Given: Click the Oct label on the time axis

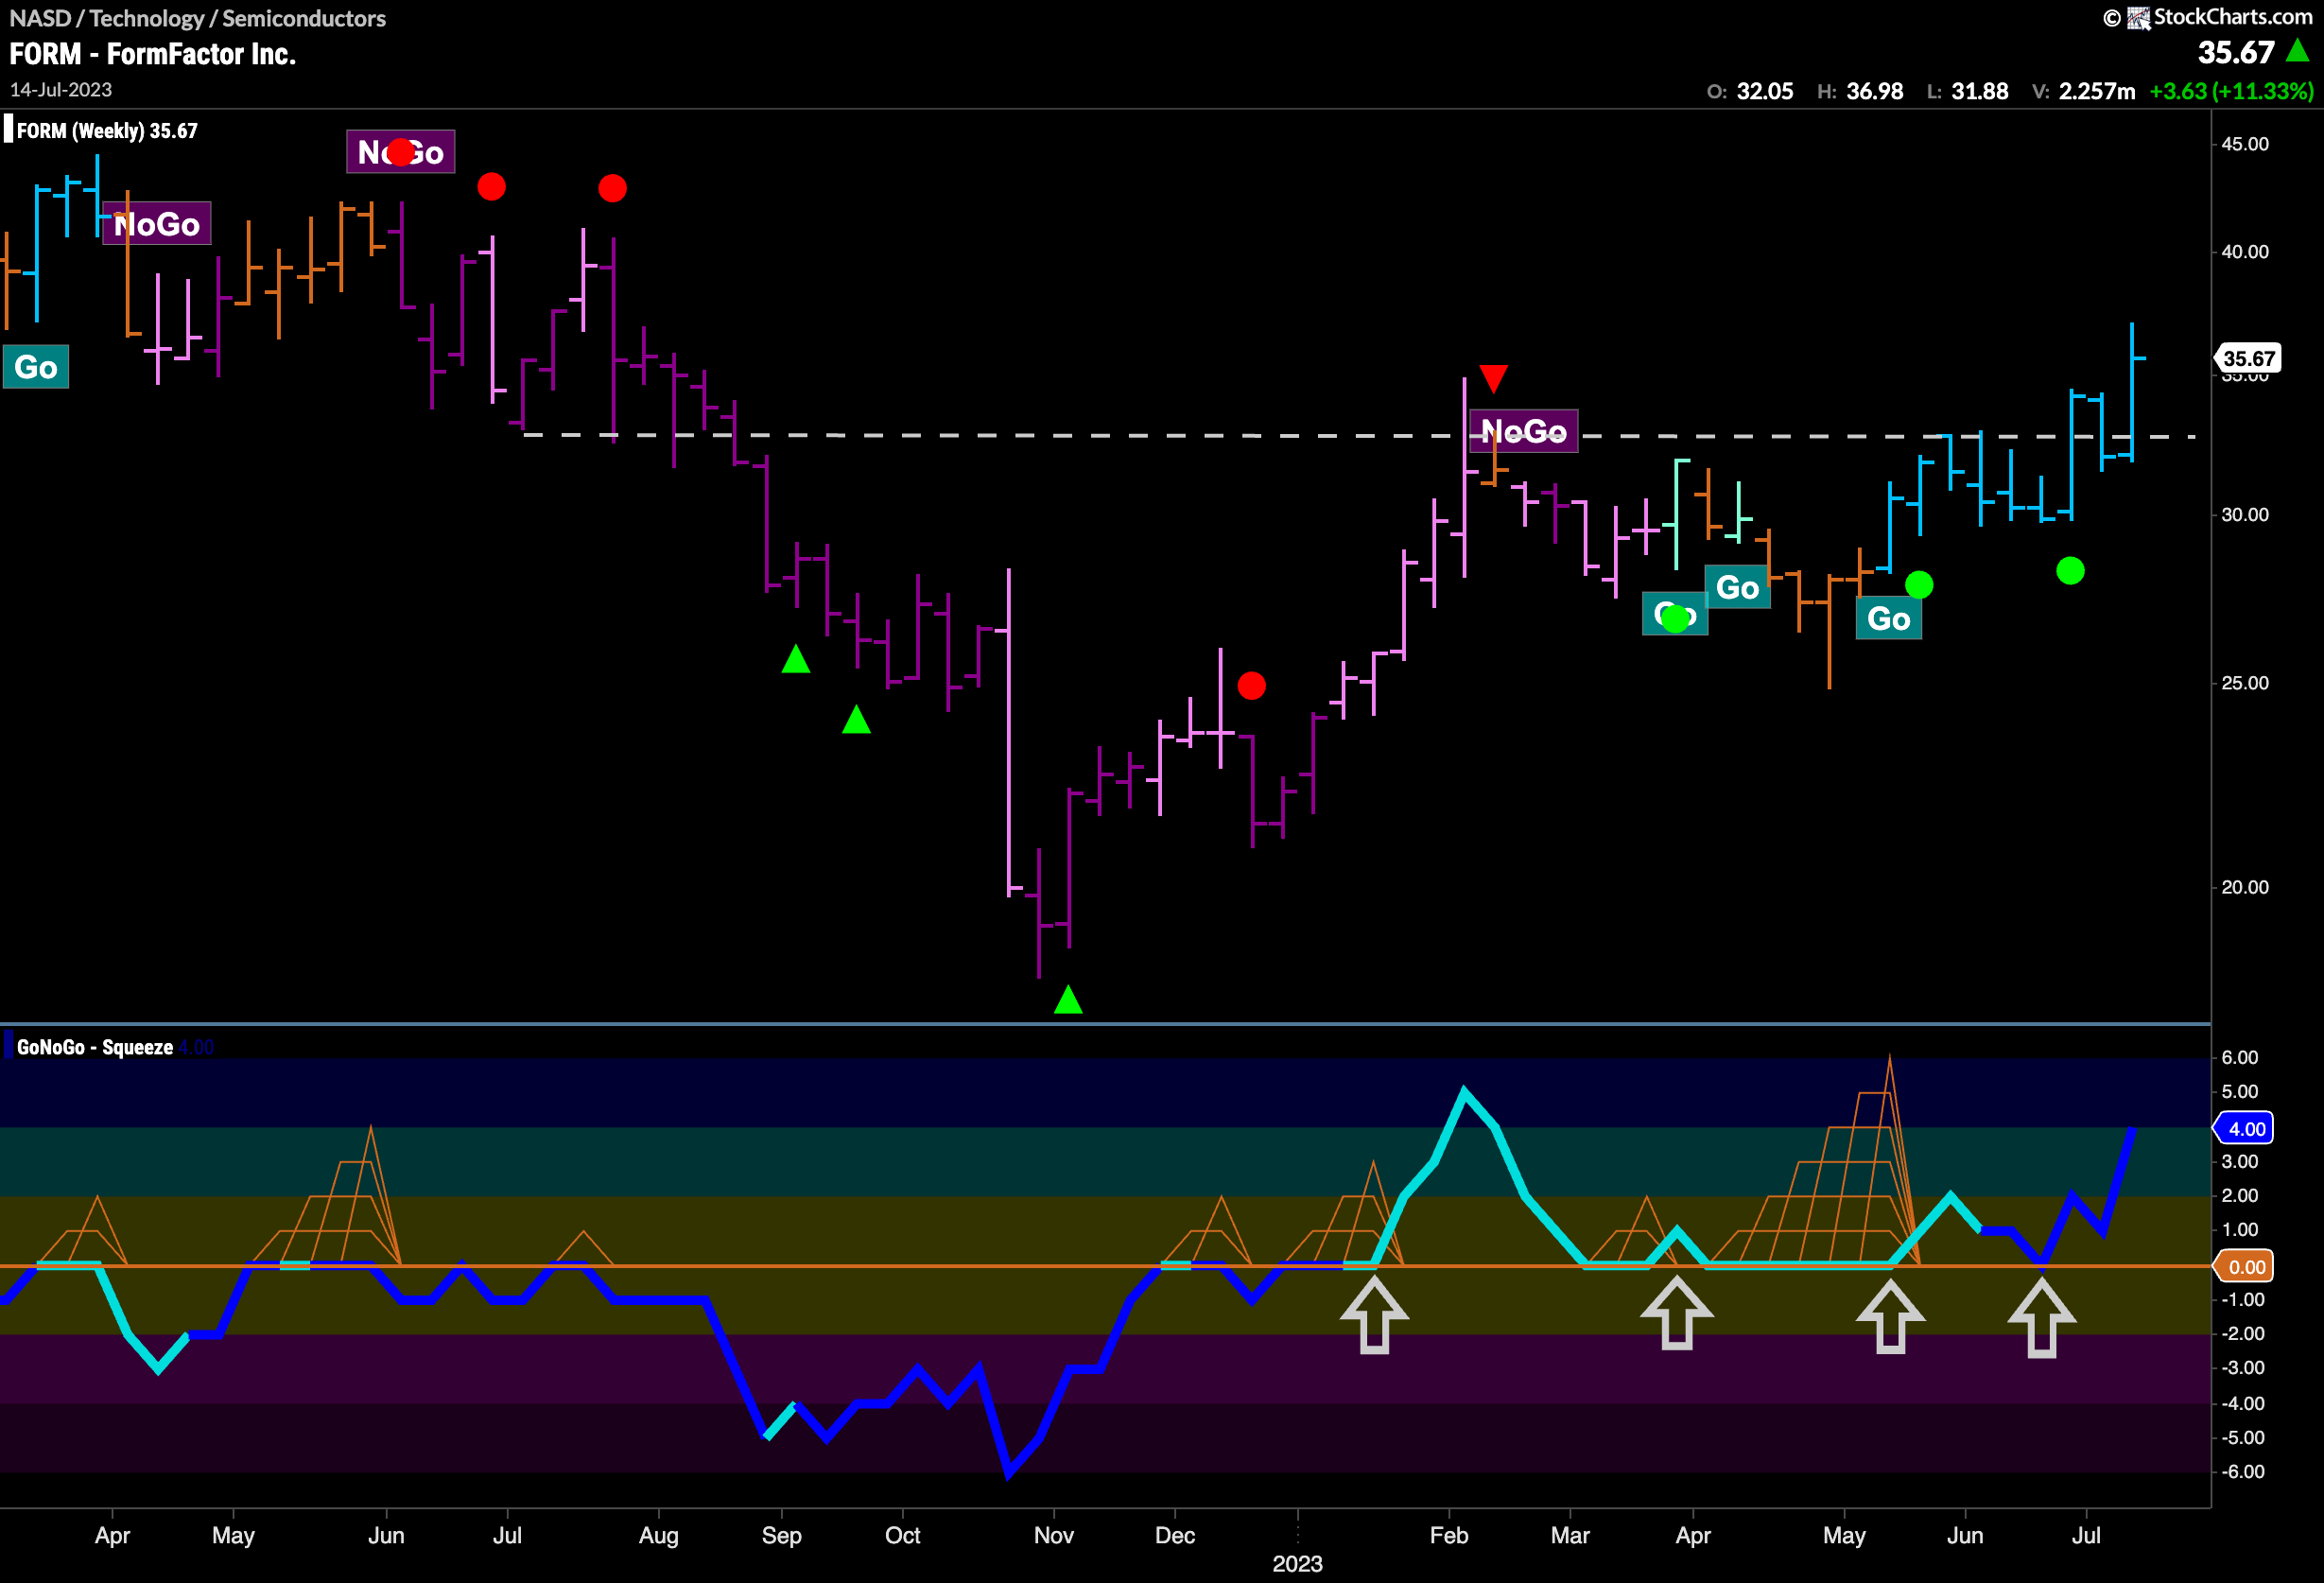Looking at the screenshot, I should [902, 1535].
